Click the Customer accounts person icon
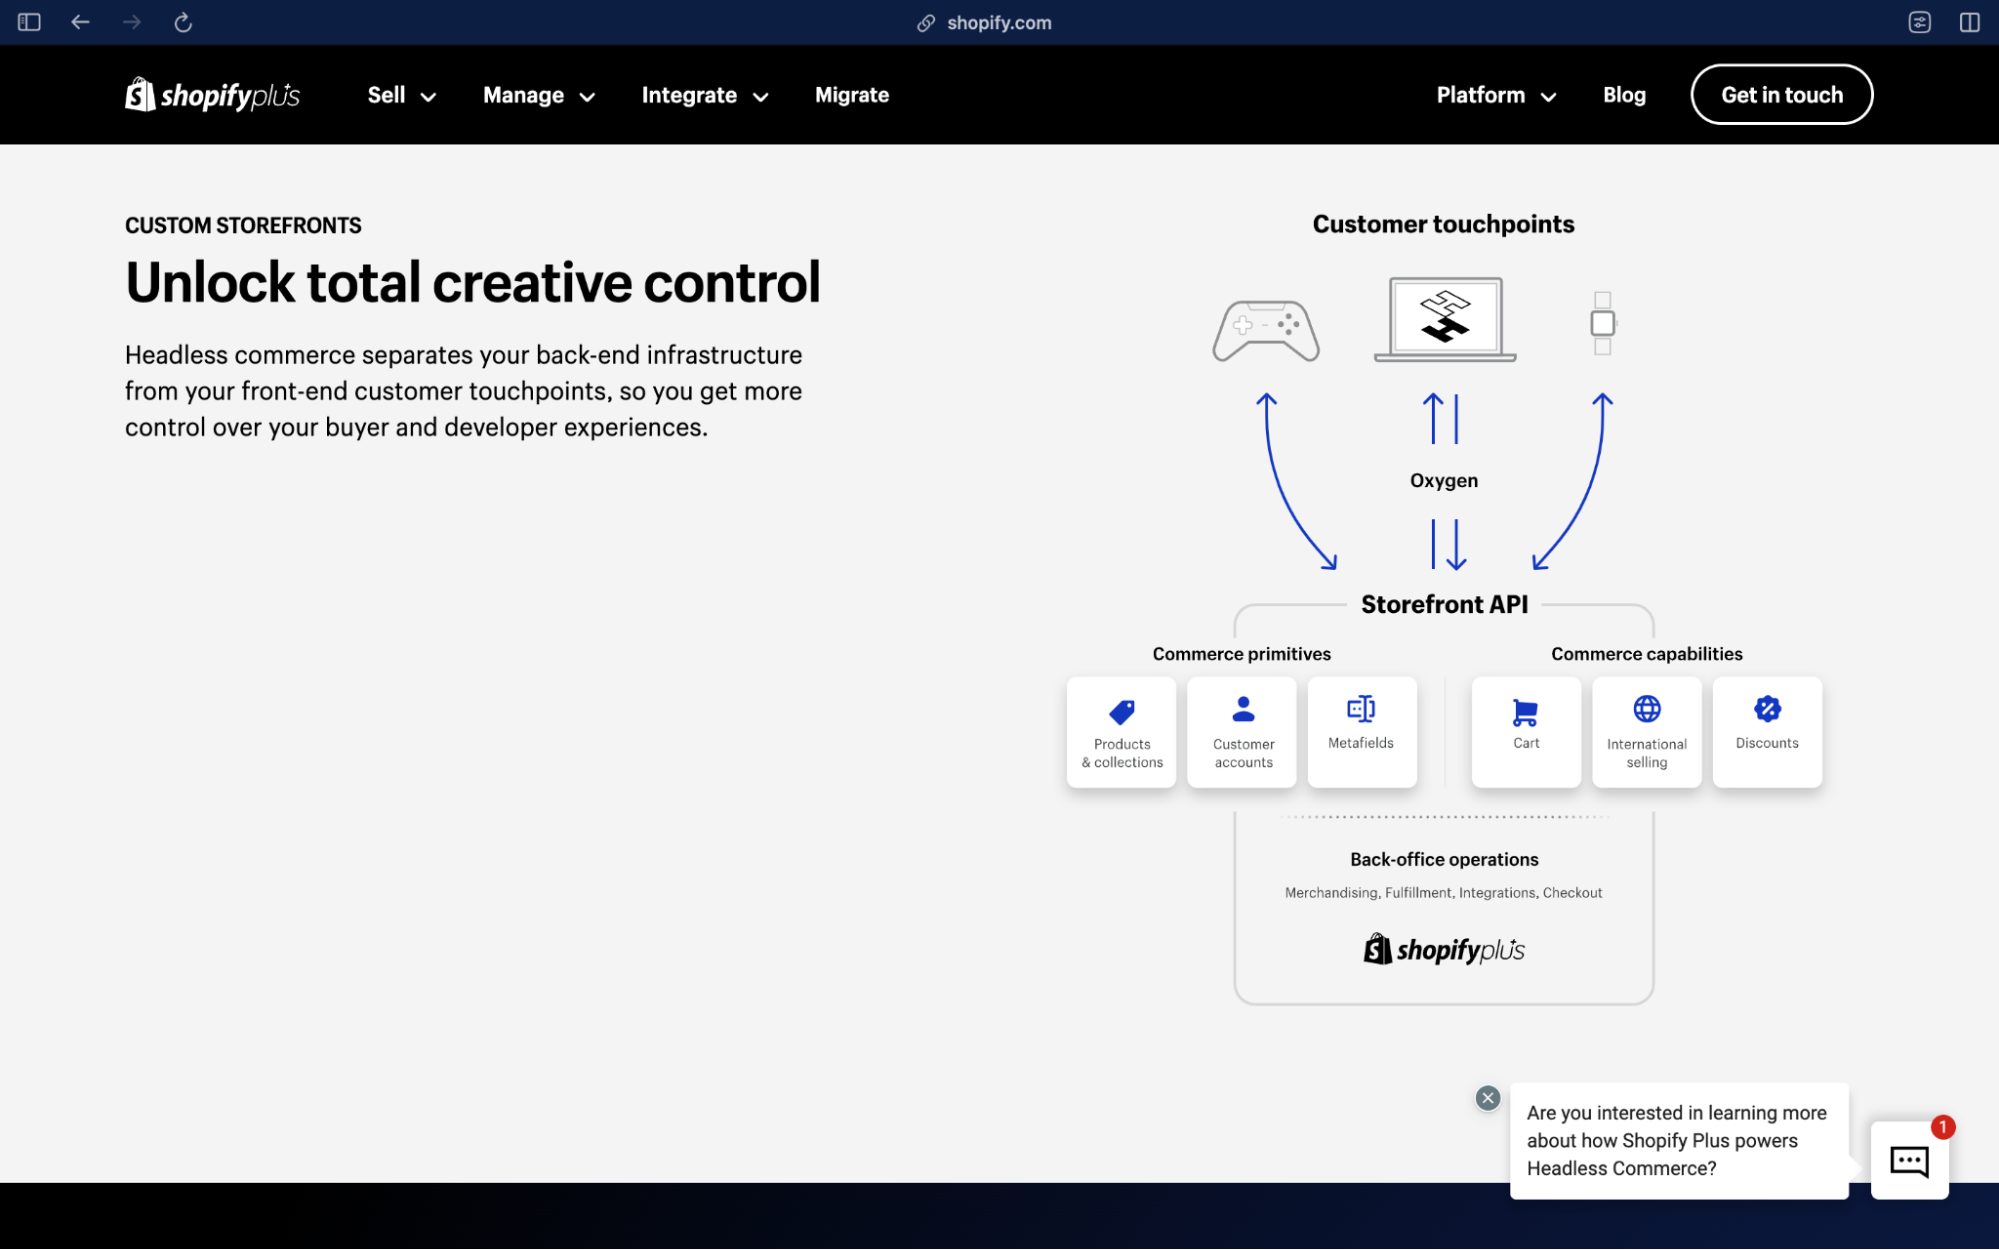1999x1250 pixels. click(1243, 709)
